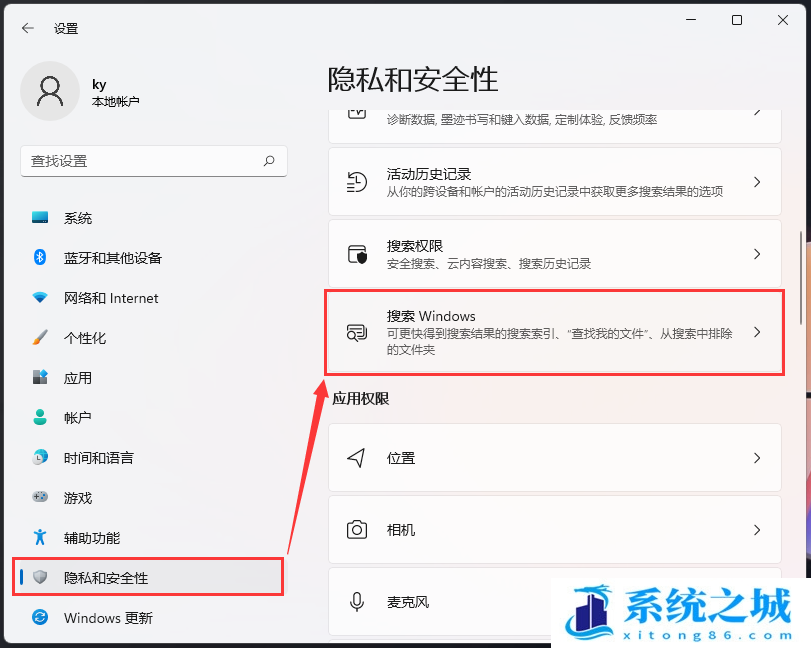Click the 隐私和安全性 page heading
The image size is (811, 648).
413,80
